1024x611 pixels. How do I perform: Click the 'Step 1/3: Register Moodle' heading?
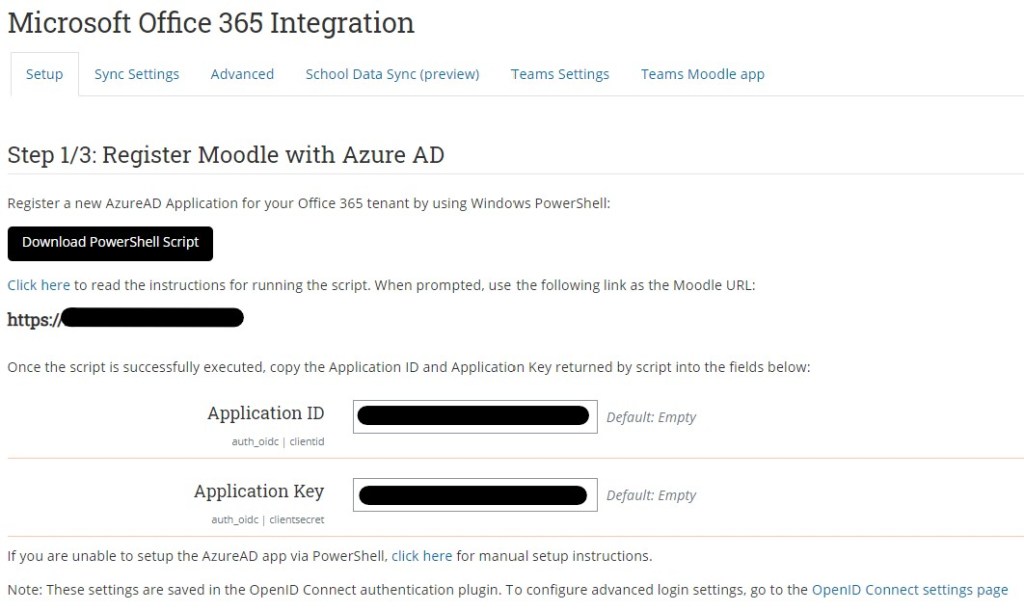pyautogui.click(x=225, y=155)
